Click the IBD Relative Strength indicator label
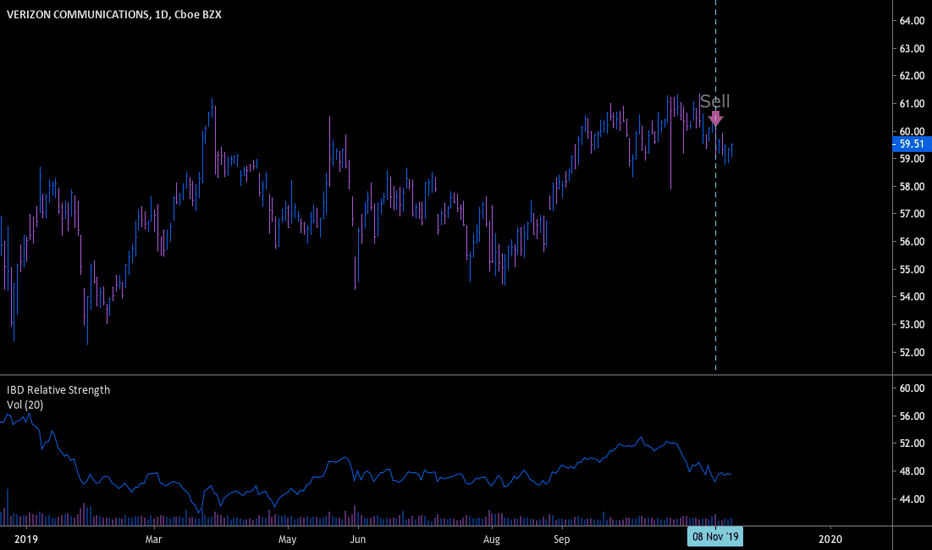The height and width of the screenshot is (550, 932). point(58,390)
